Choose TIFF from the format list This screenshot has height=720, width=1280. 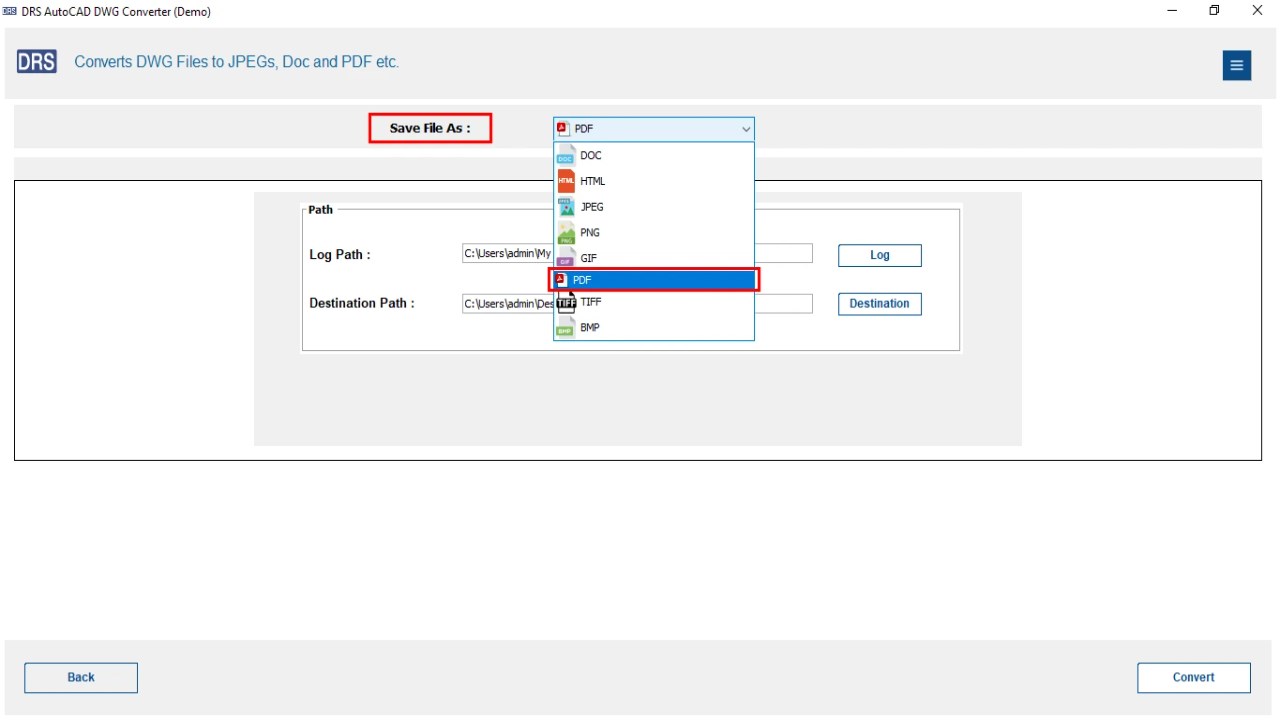[654, 302]
